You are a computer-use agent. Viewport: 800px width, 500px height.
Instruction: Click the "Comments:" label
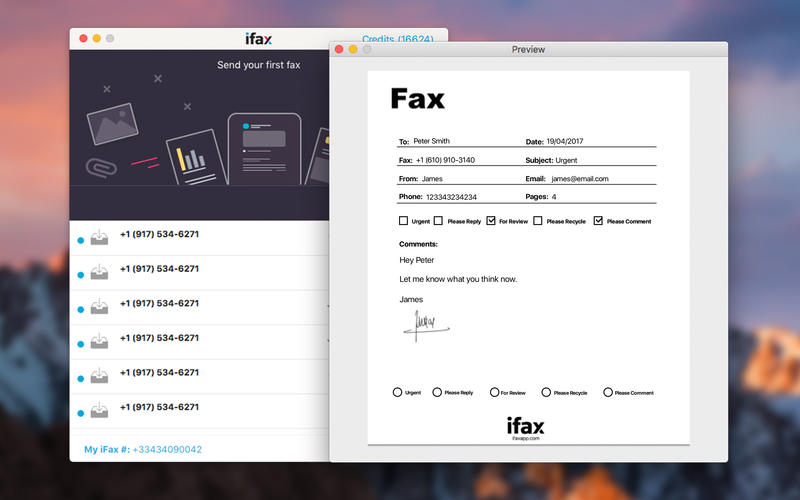(418, 244)
